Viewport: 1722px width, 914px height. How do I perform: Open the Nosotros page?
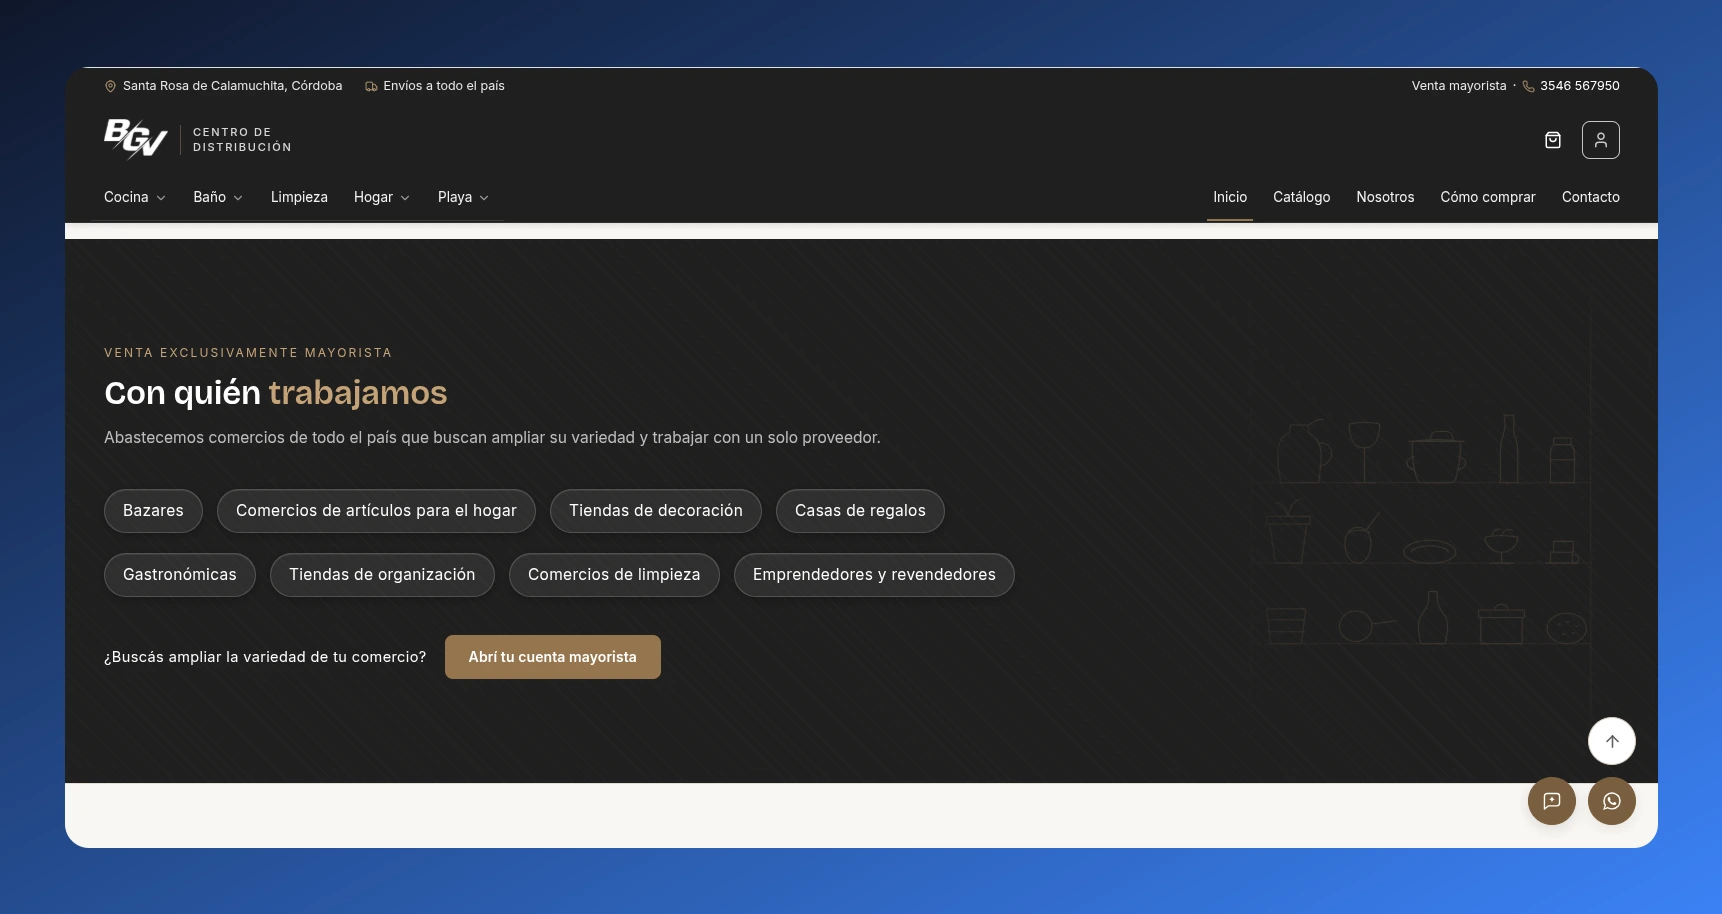tap(1385, 197)
